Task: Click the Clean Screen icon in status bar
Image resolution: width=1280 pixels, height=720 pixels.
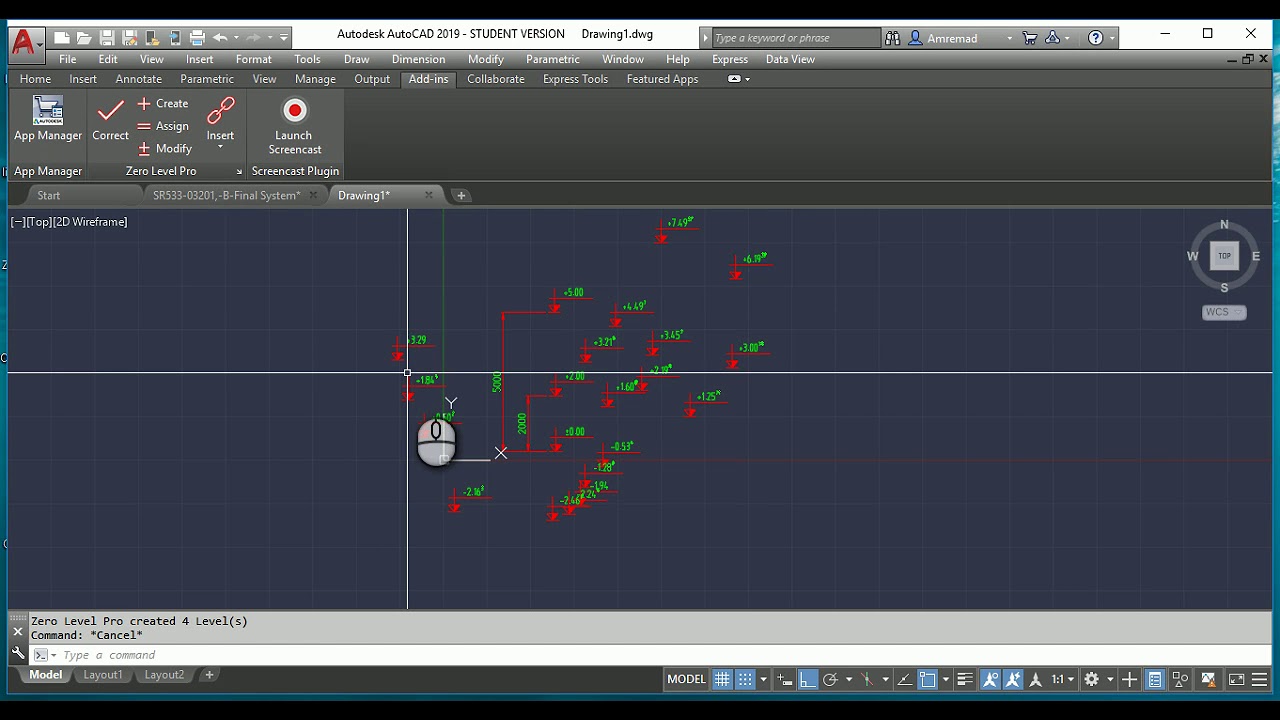Action: click(1236, 679)
